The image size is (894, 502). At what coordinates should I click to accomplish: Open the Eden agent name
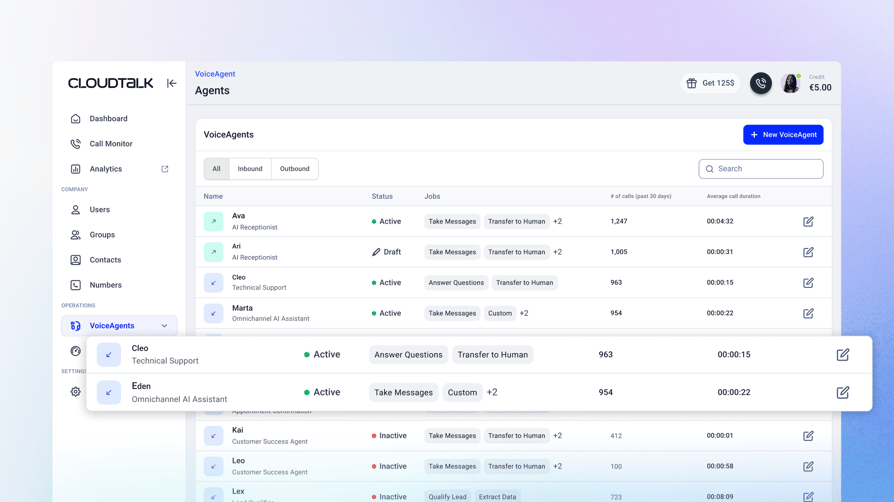[x=141, y=386]
